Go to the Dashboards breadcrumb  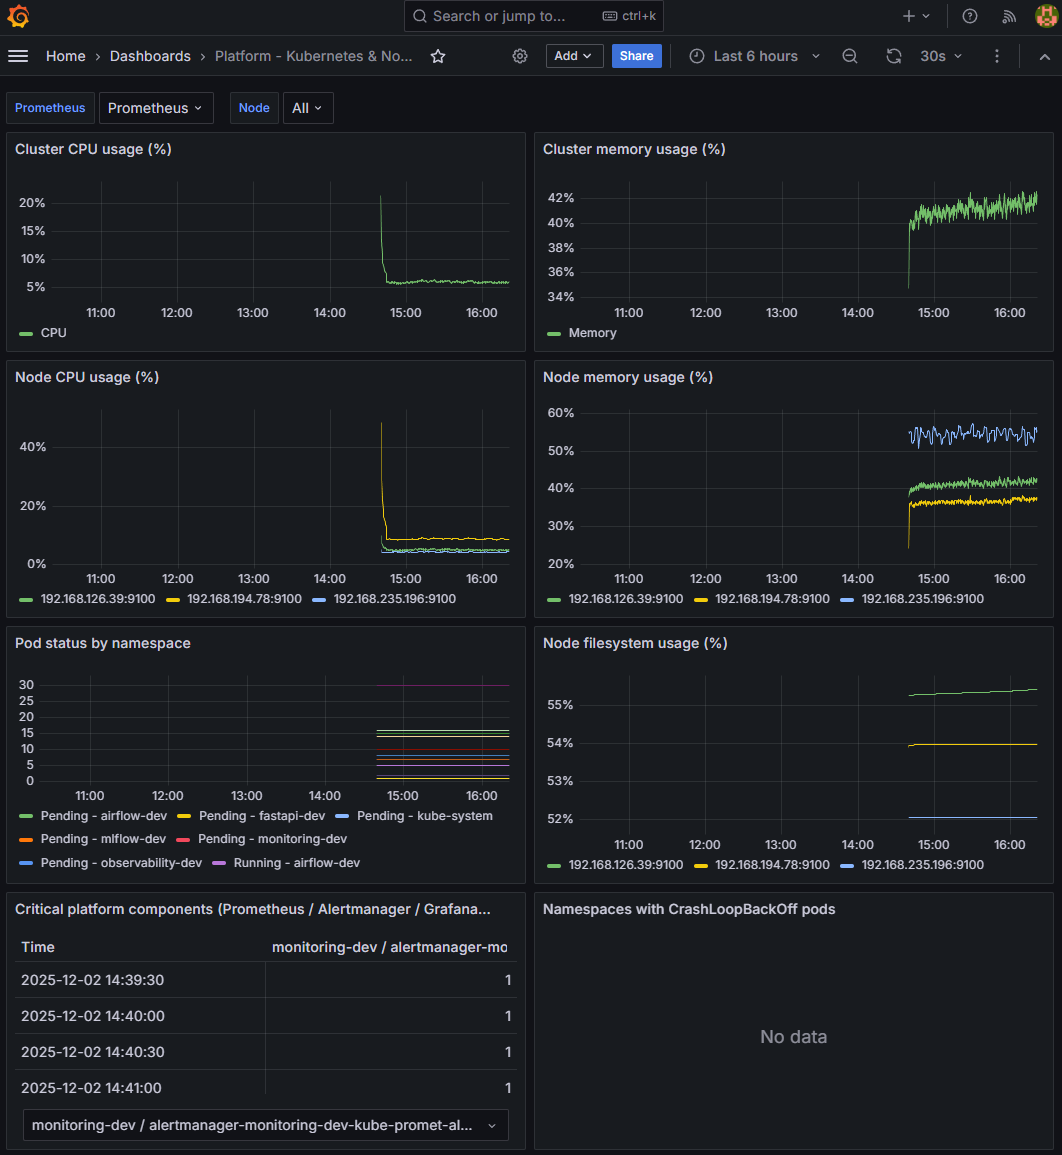(150, 56)
